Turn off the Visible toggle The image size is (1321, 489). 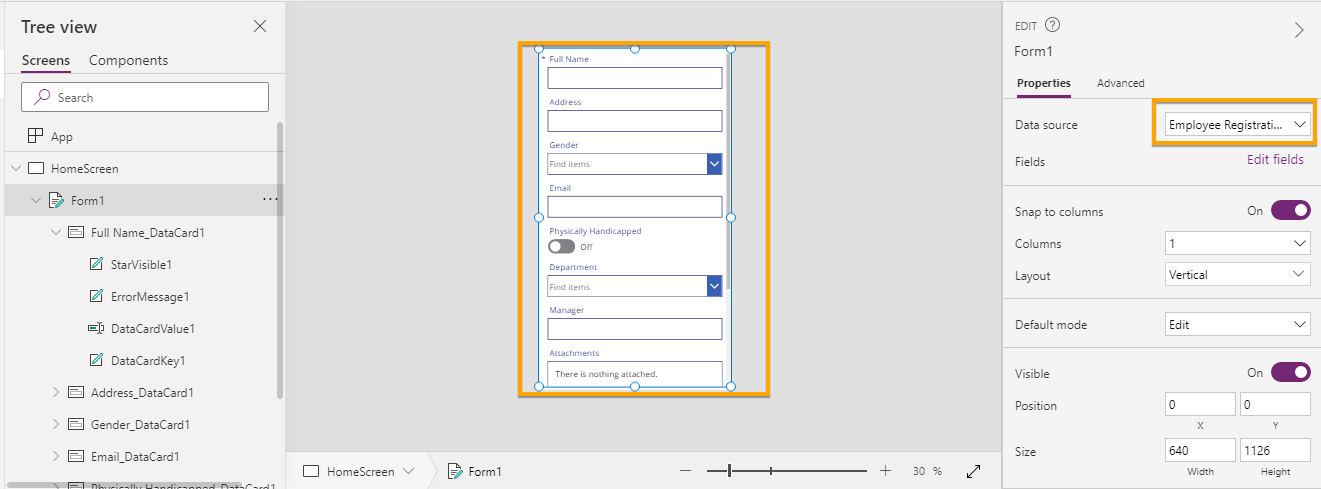tap(1290, 372)
